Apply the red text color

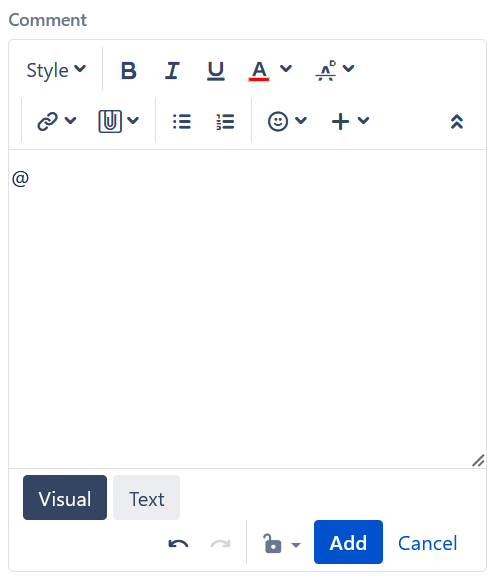[259, 71]
